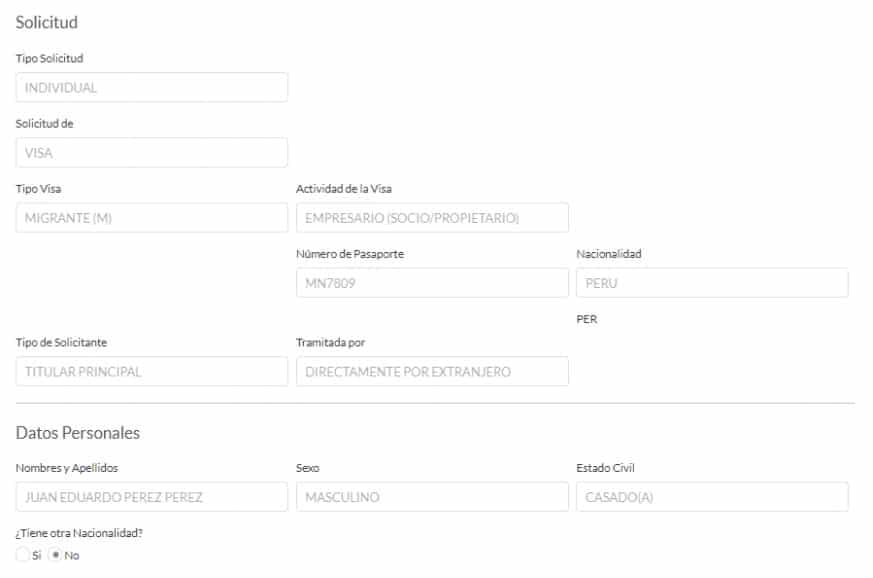Click the 'Tramitada por' label text

330,343
